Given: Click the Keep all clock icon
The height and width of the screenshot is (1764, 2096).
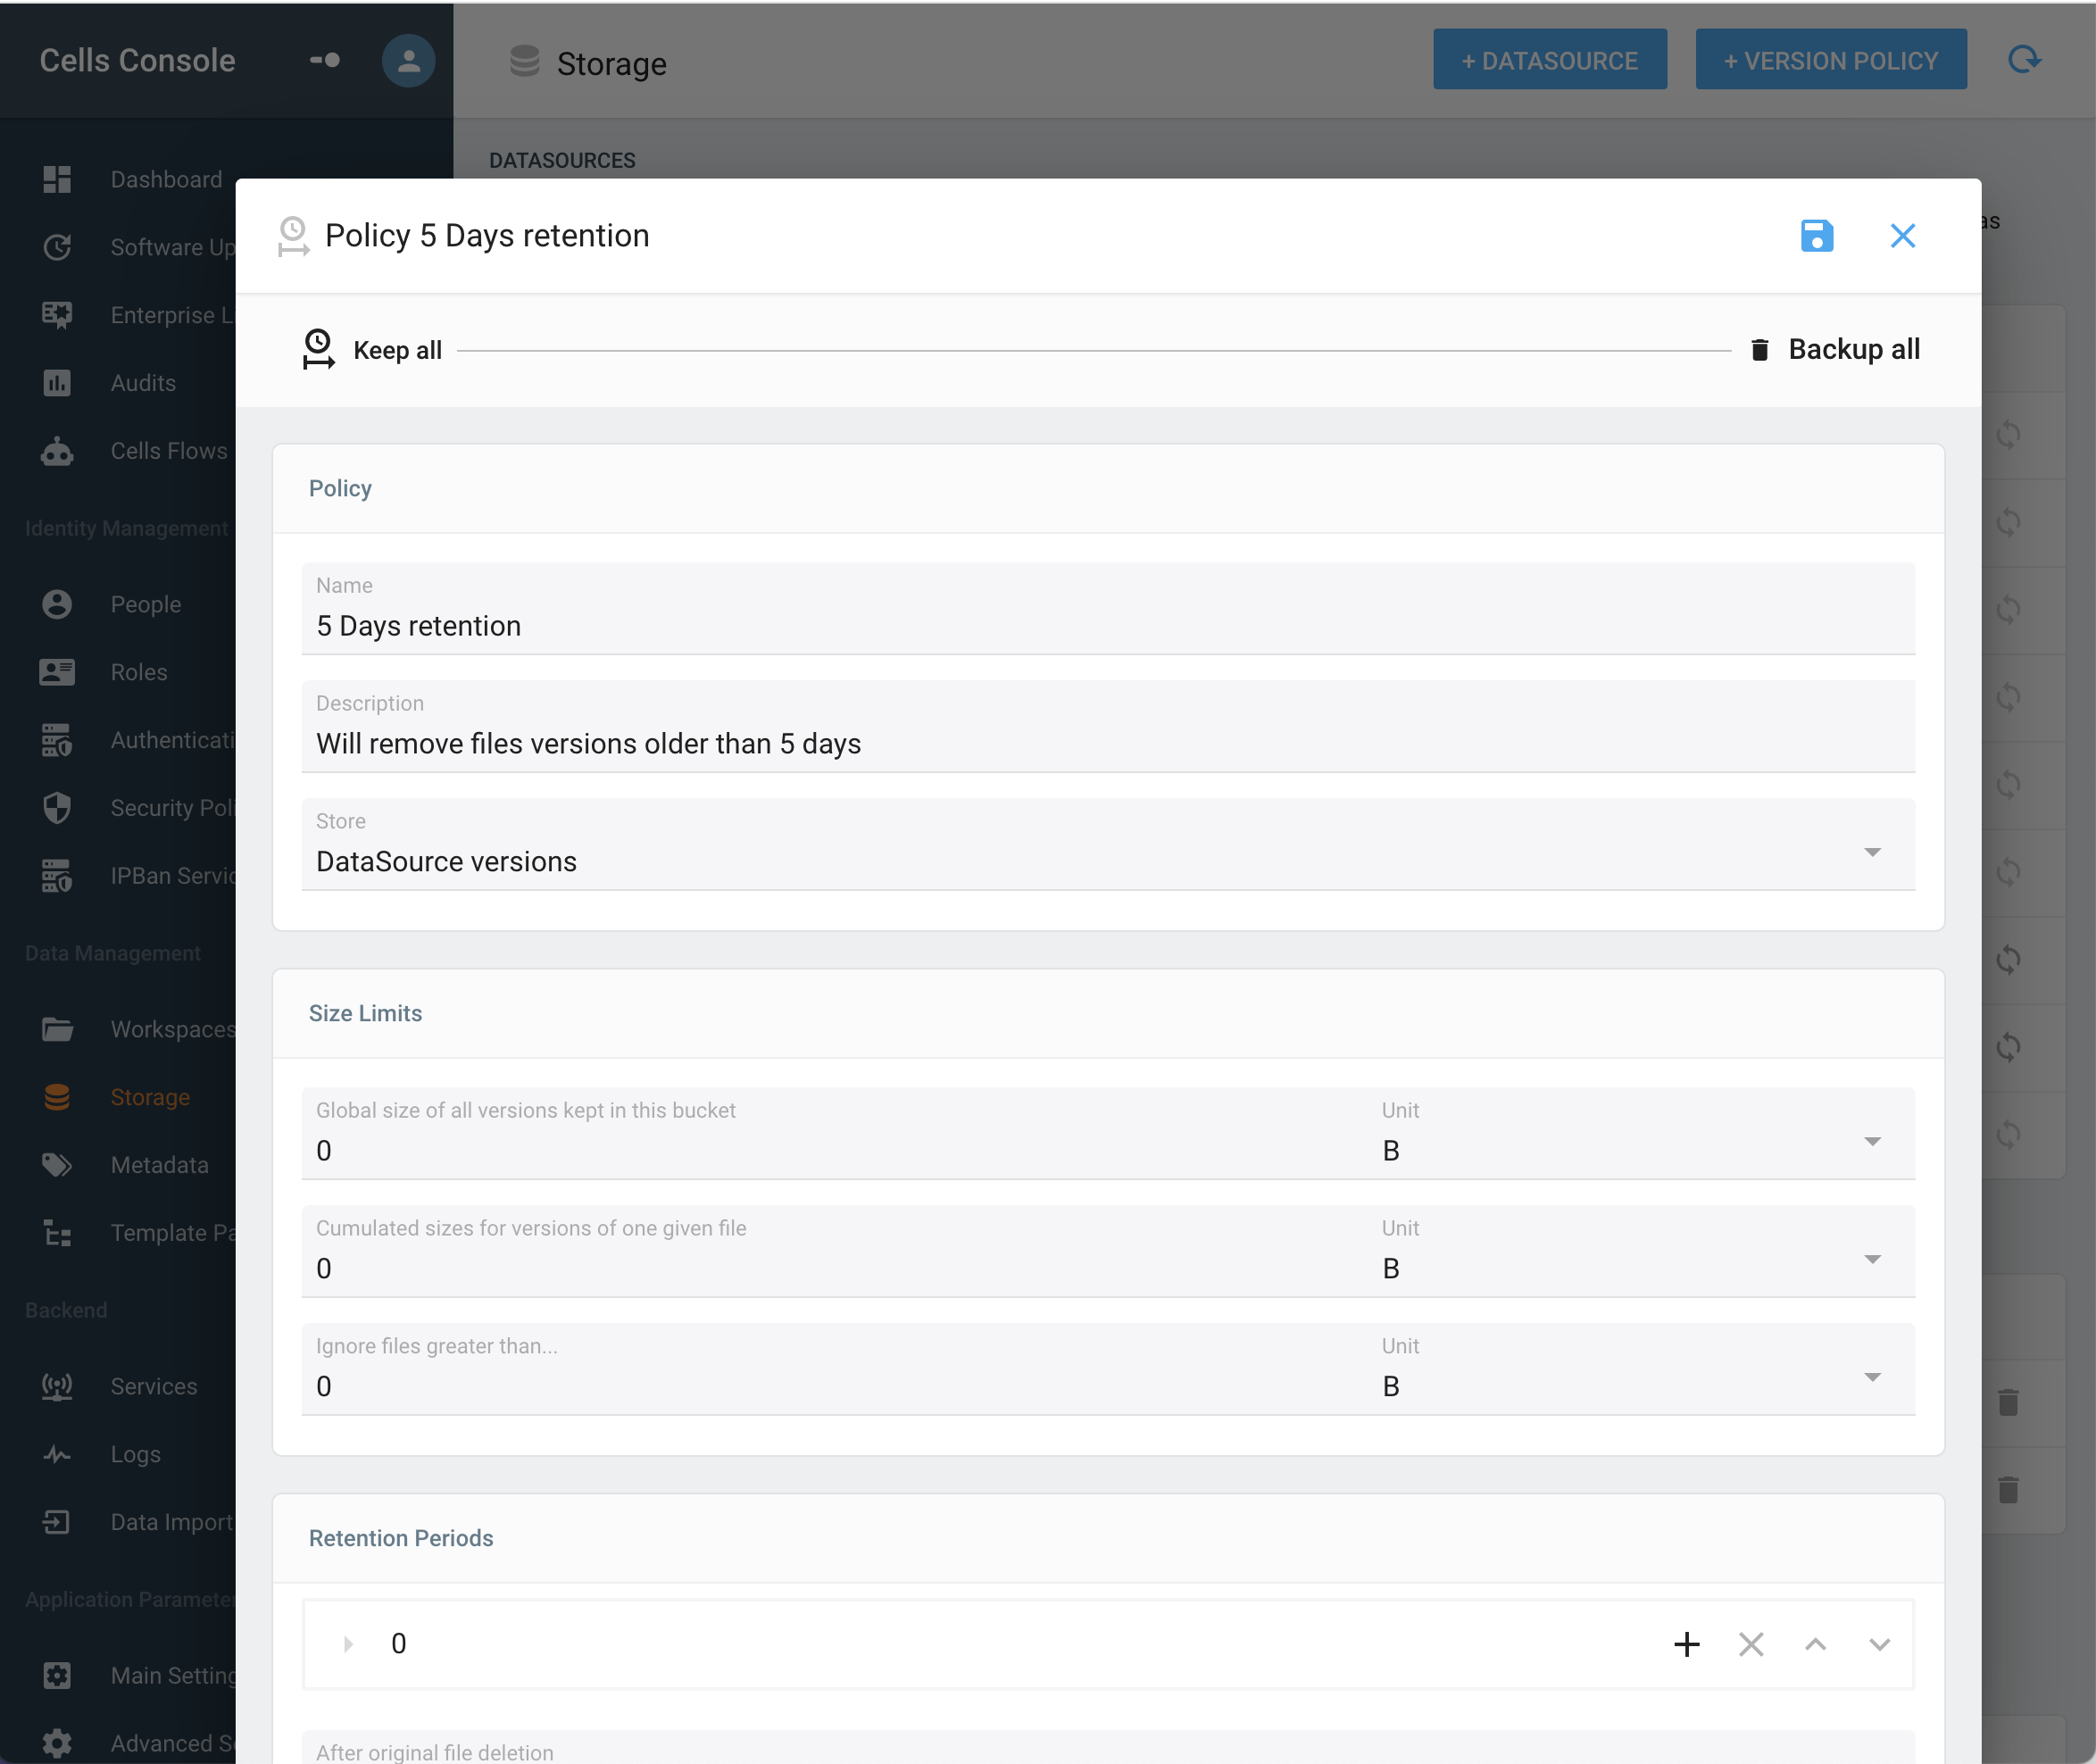Looking at the screenshot, I should pos(318,349).
